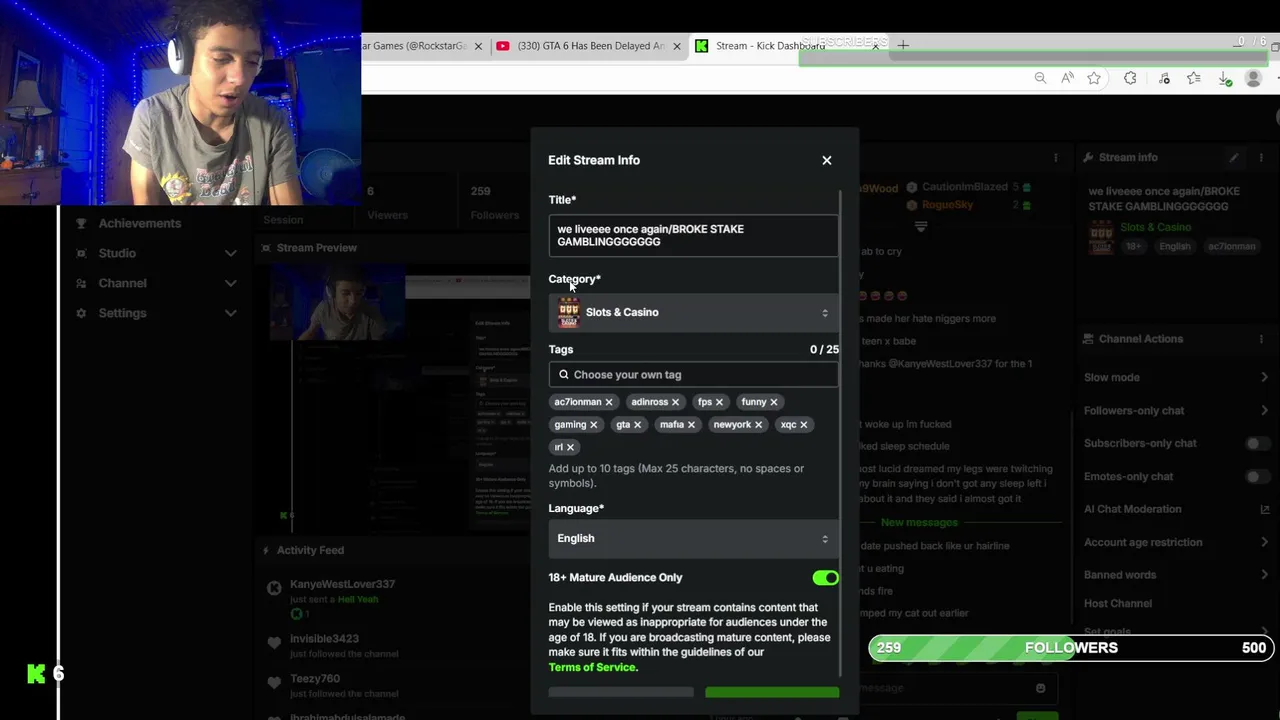Remove the mafia tag

(x=691, y=425)
